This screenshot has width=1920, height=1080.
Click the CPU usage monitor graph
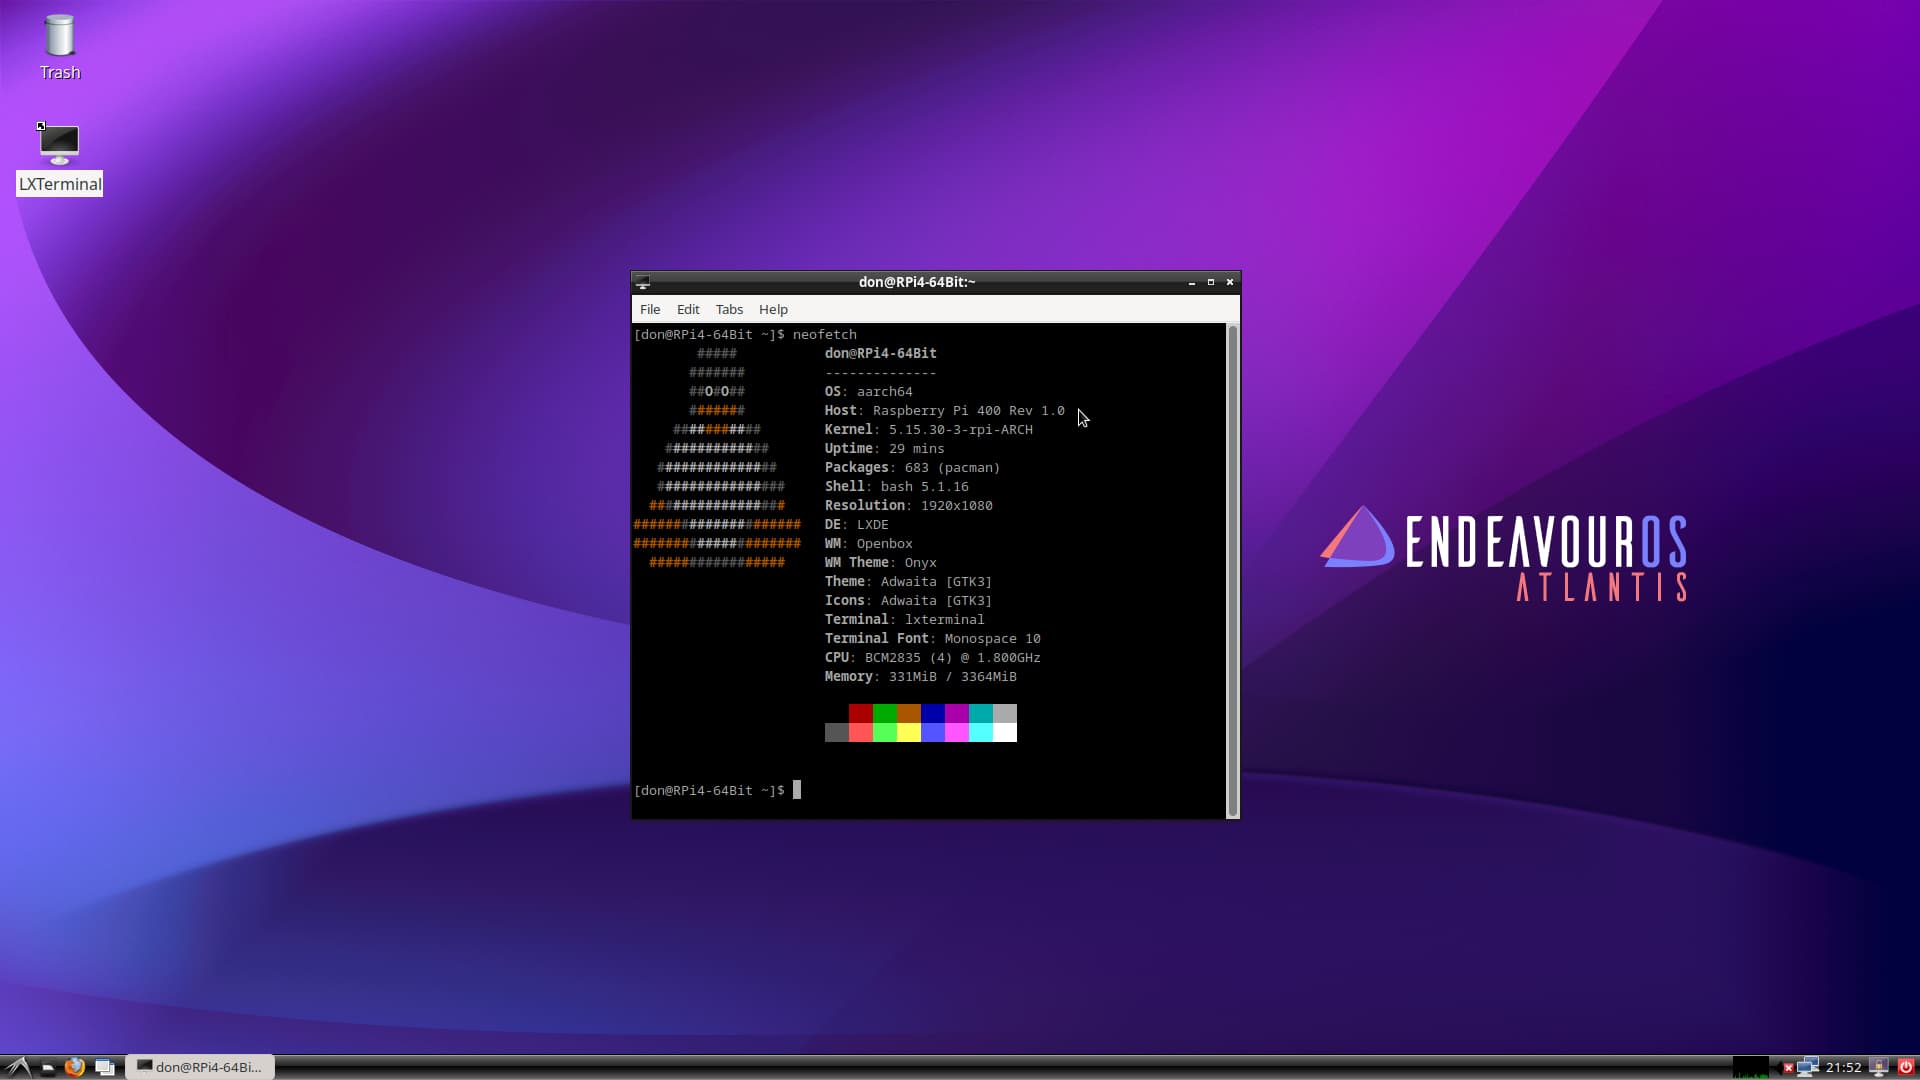coord(1750,1067)
